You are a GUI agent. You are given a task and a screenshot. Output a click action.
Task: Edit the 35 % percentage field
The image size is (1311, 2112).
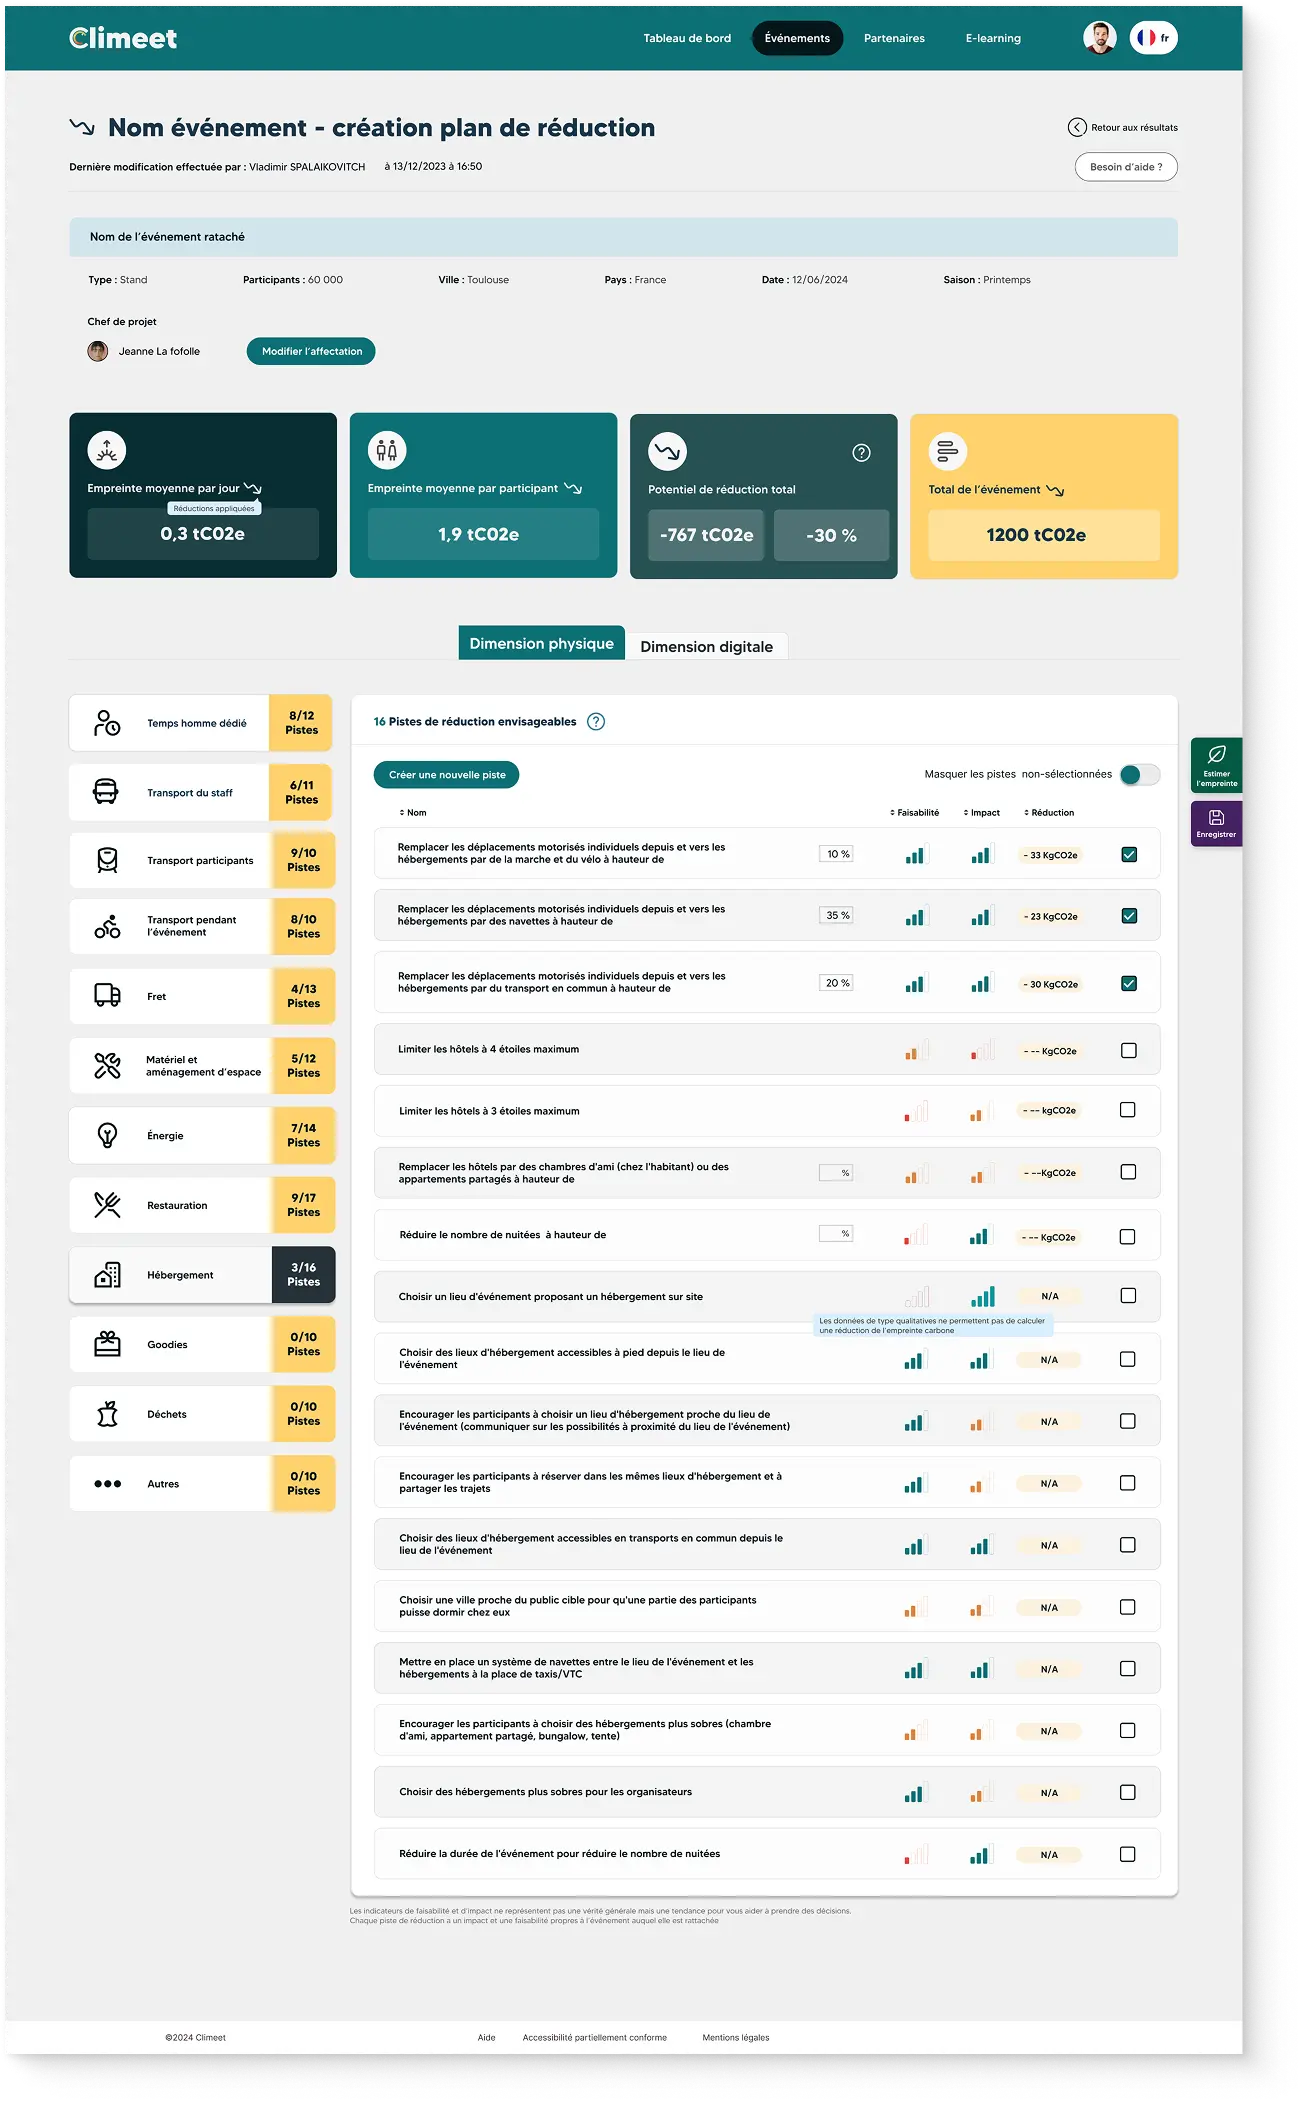[x=836, y=915]
